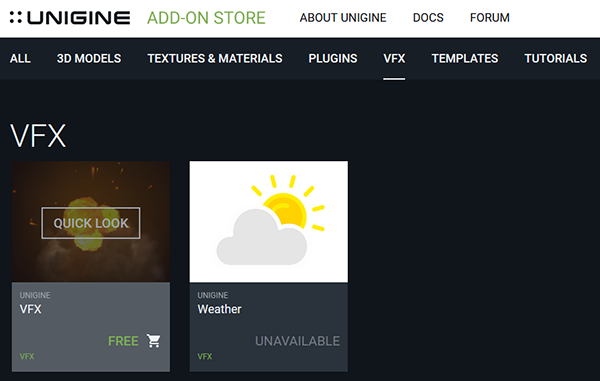Go to the TUTORIALS tab
This screenshot has width=600, height=381.
pos(556,59)
